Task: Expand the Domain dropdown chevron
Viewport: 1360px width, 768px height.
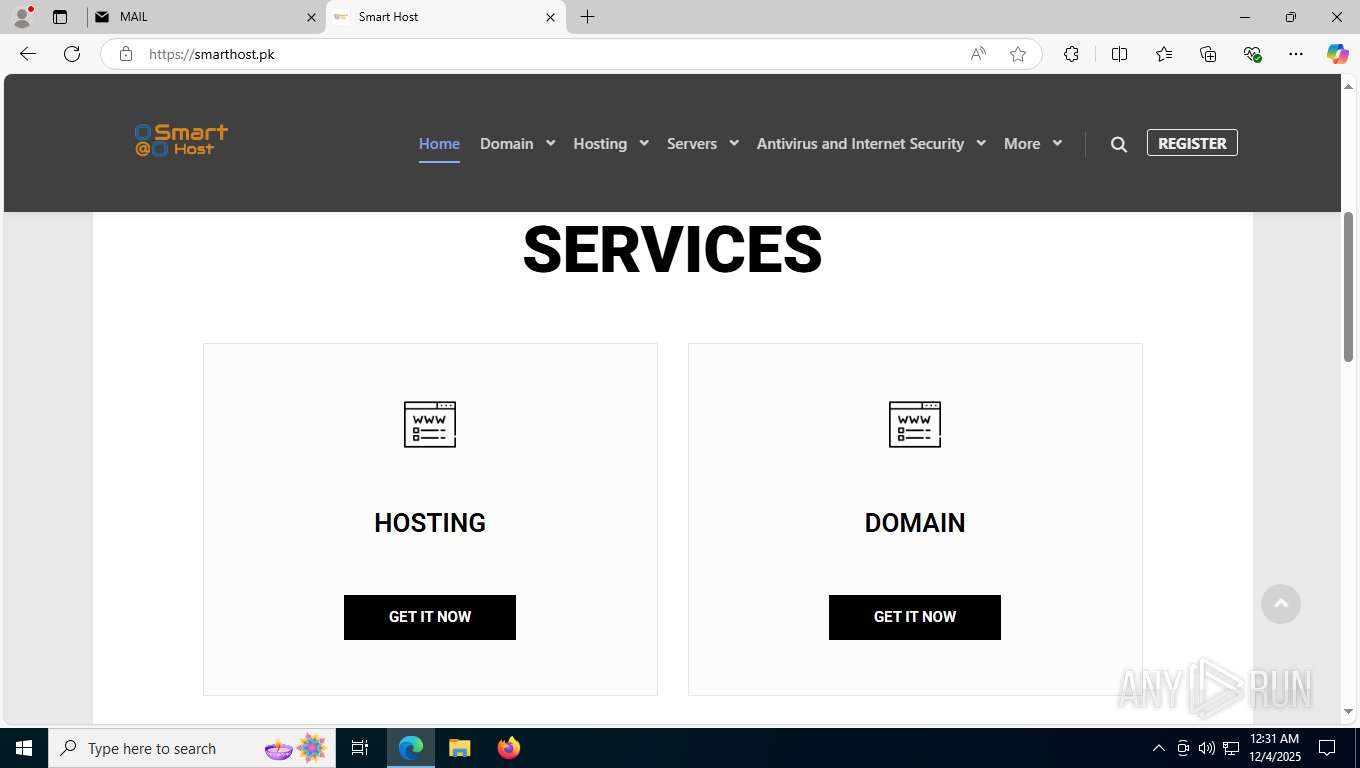Action: click(550, 143)
